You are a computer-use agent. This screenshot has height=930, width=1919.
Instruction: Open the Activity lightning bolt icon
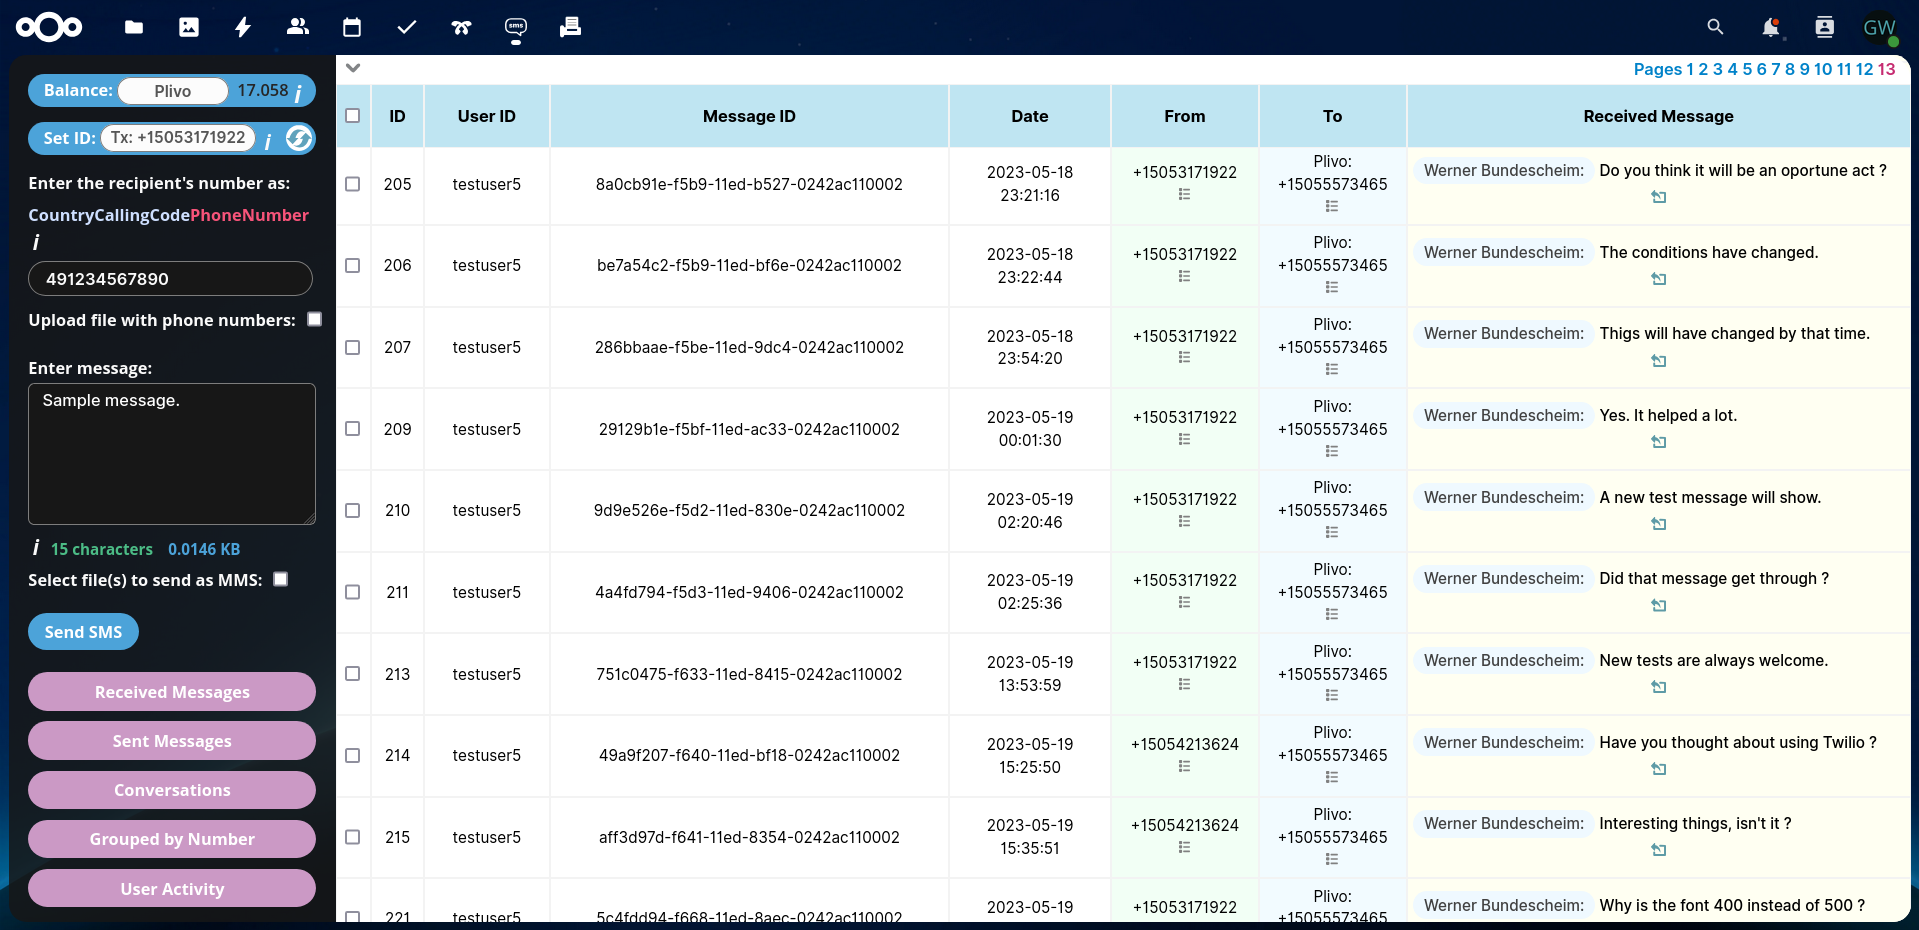tap(243, 27)
